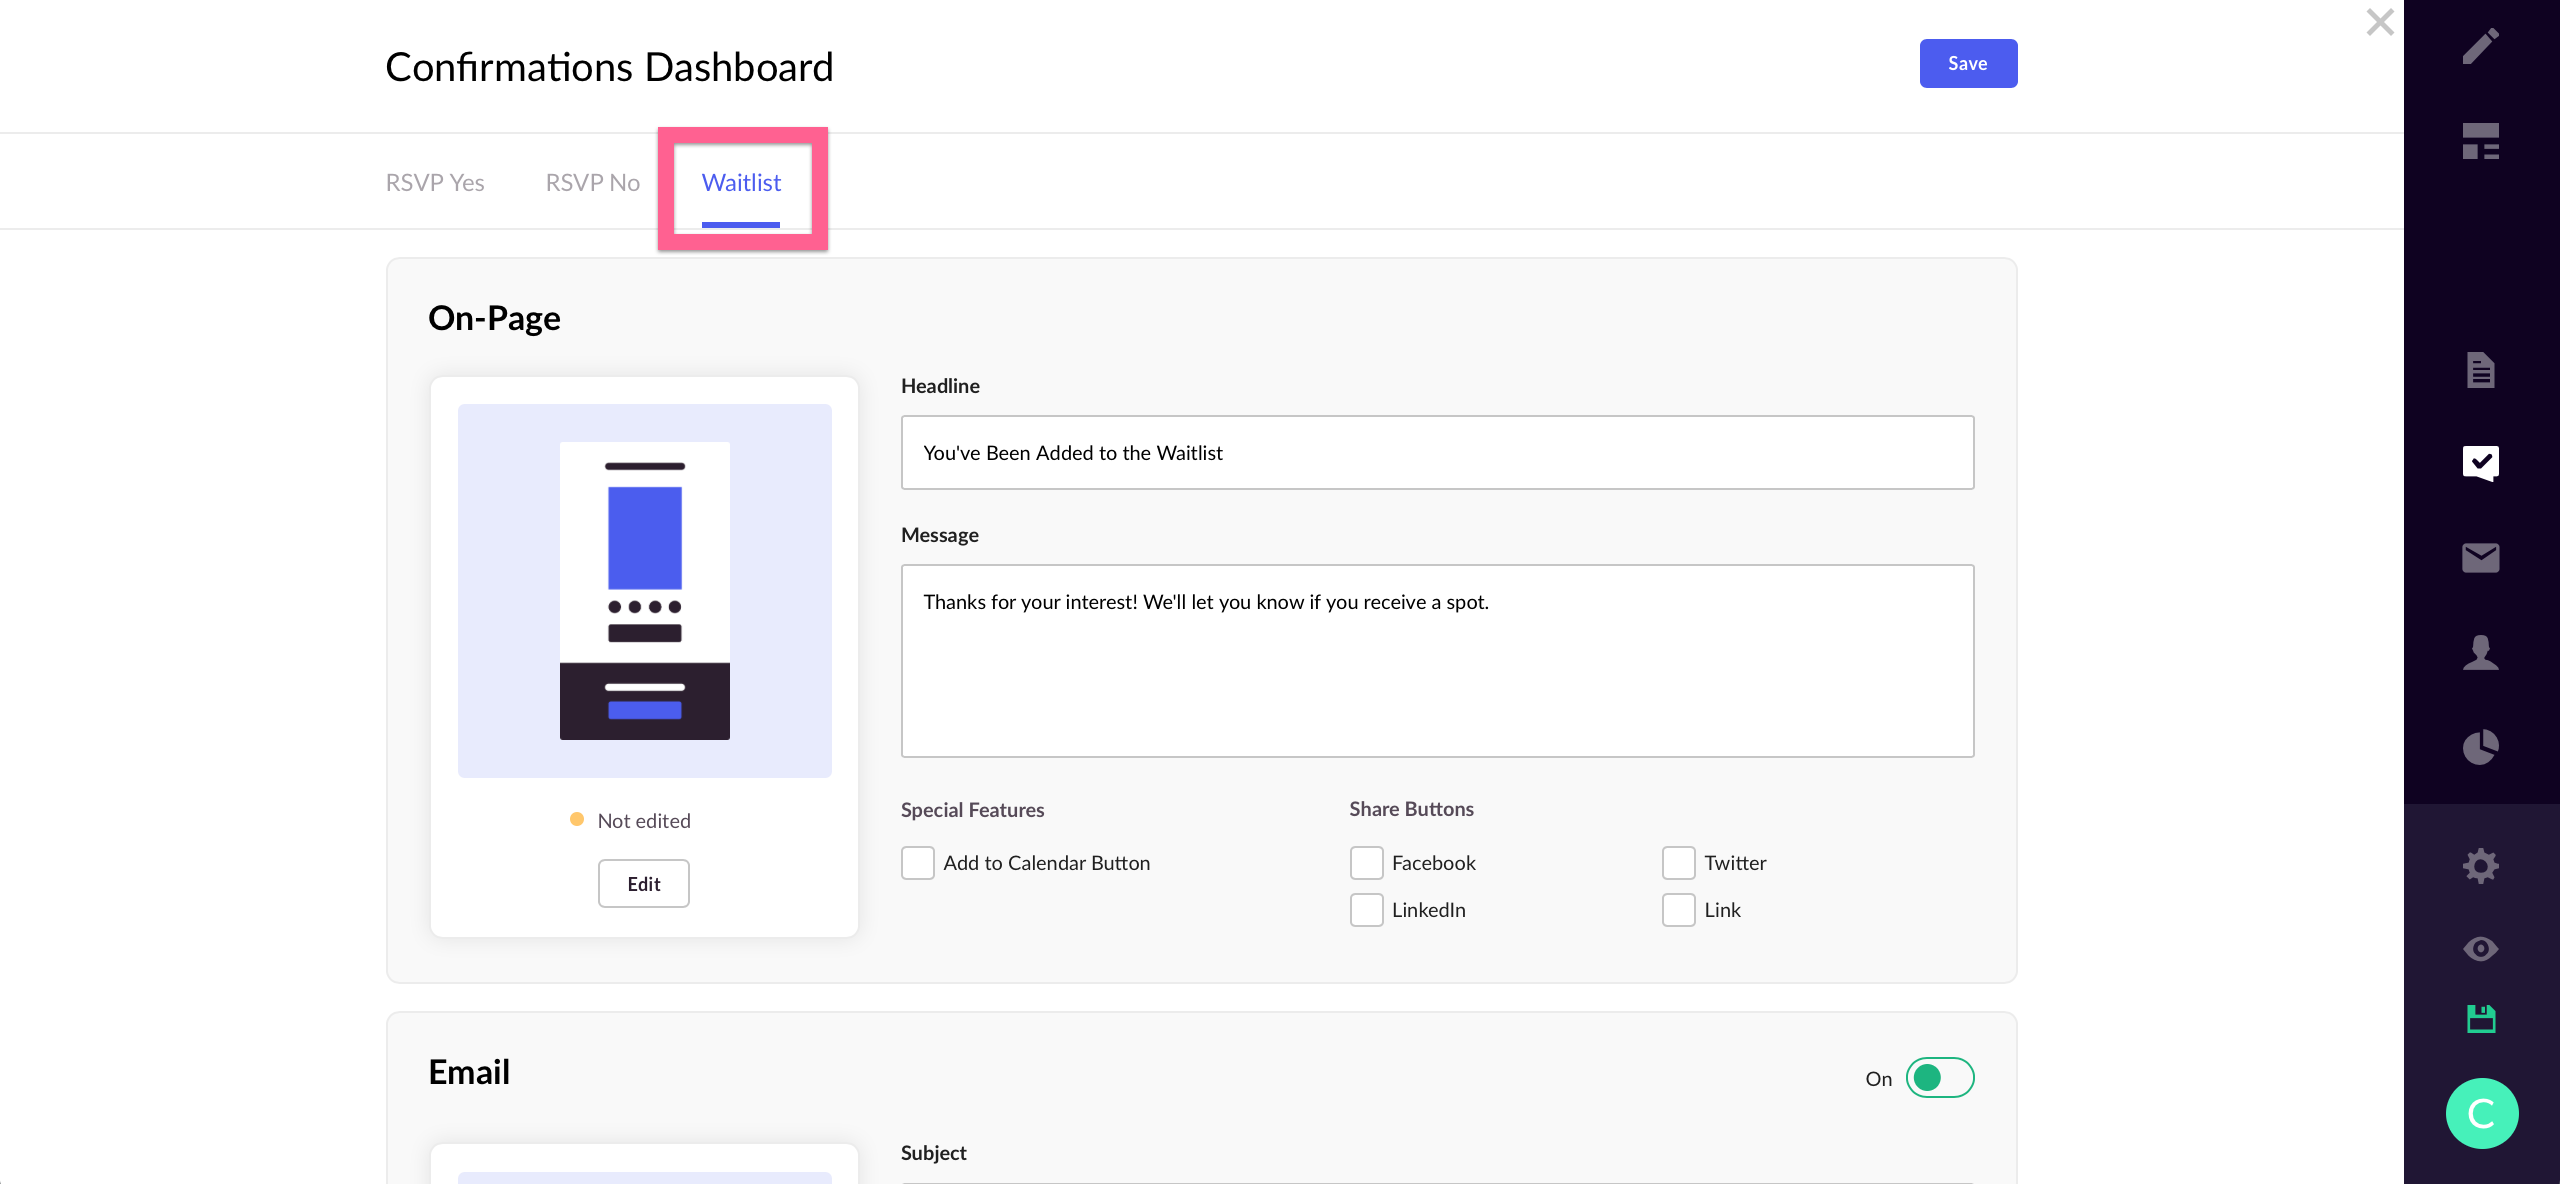Open the analytics pie chart icon
This screenshot has width=2560, height=1184.
[2480, 746]
